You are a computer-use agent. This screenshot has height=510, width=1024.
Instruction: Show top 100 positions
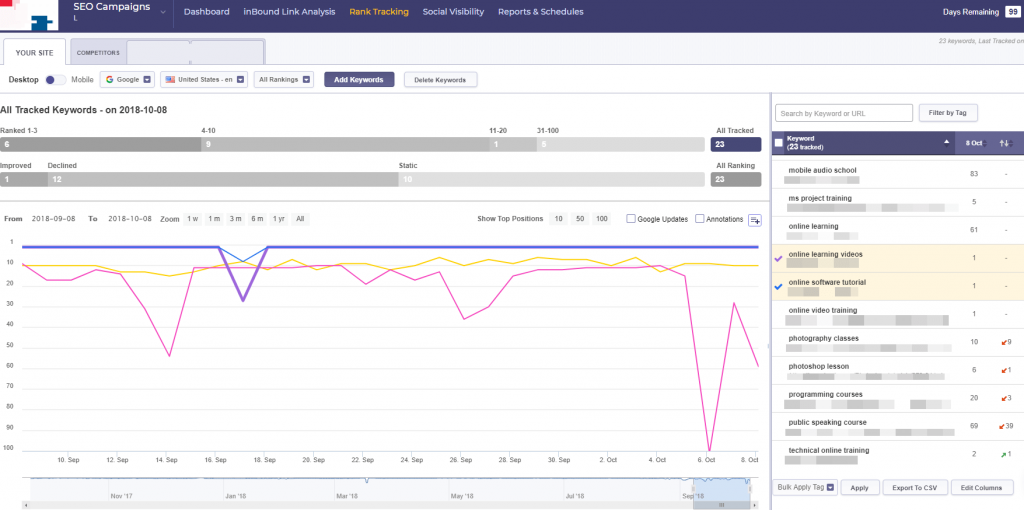(x=601, y=219)
